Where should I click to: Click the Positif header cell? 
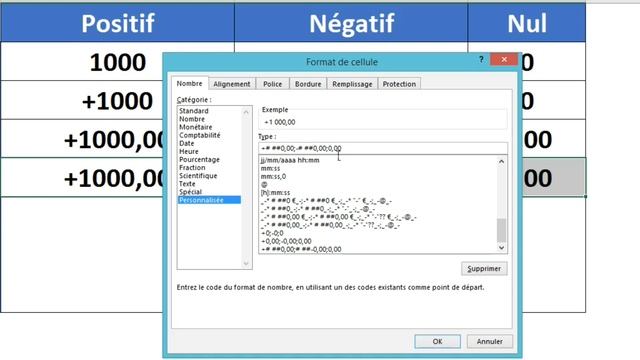tap(118, 23)
